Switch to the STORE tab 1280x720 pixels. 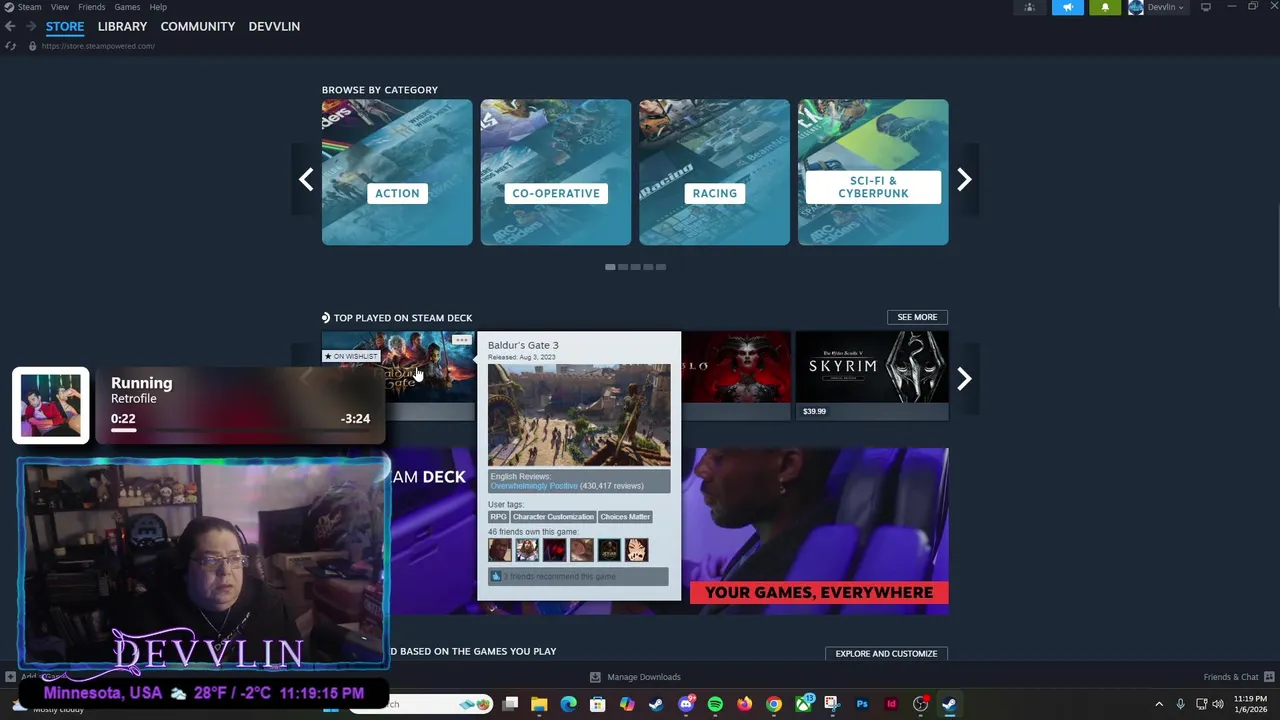tap(65, 26)
